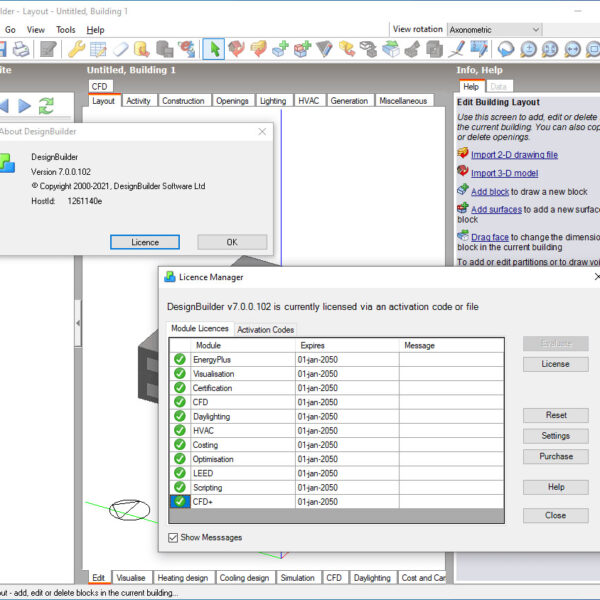Click OK in the About DesignBuilder dialog
Viewport: 600px width, 600px height.
(x=232, y=242)
